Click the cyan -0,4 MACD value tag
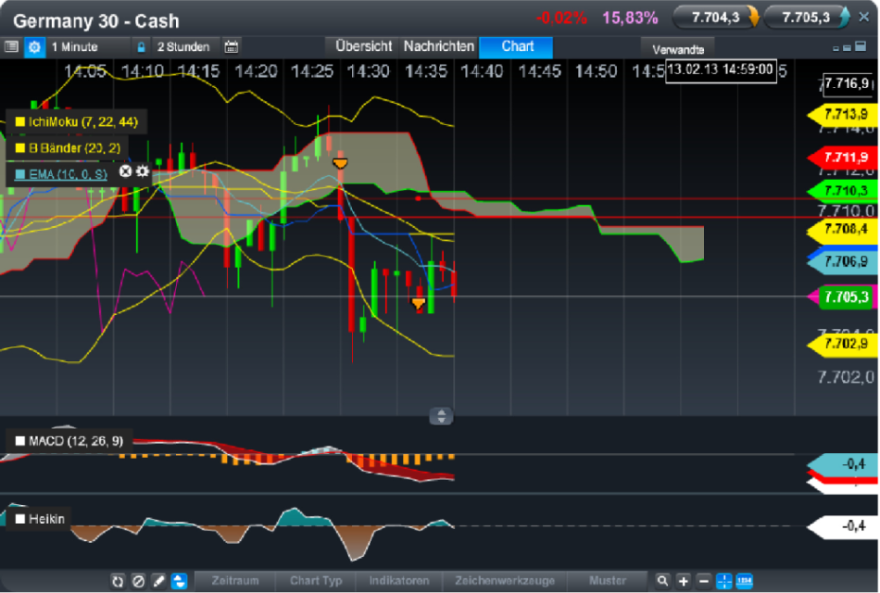880x593 pixels. tap(842, 464)
